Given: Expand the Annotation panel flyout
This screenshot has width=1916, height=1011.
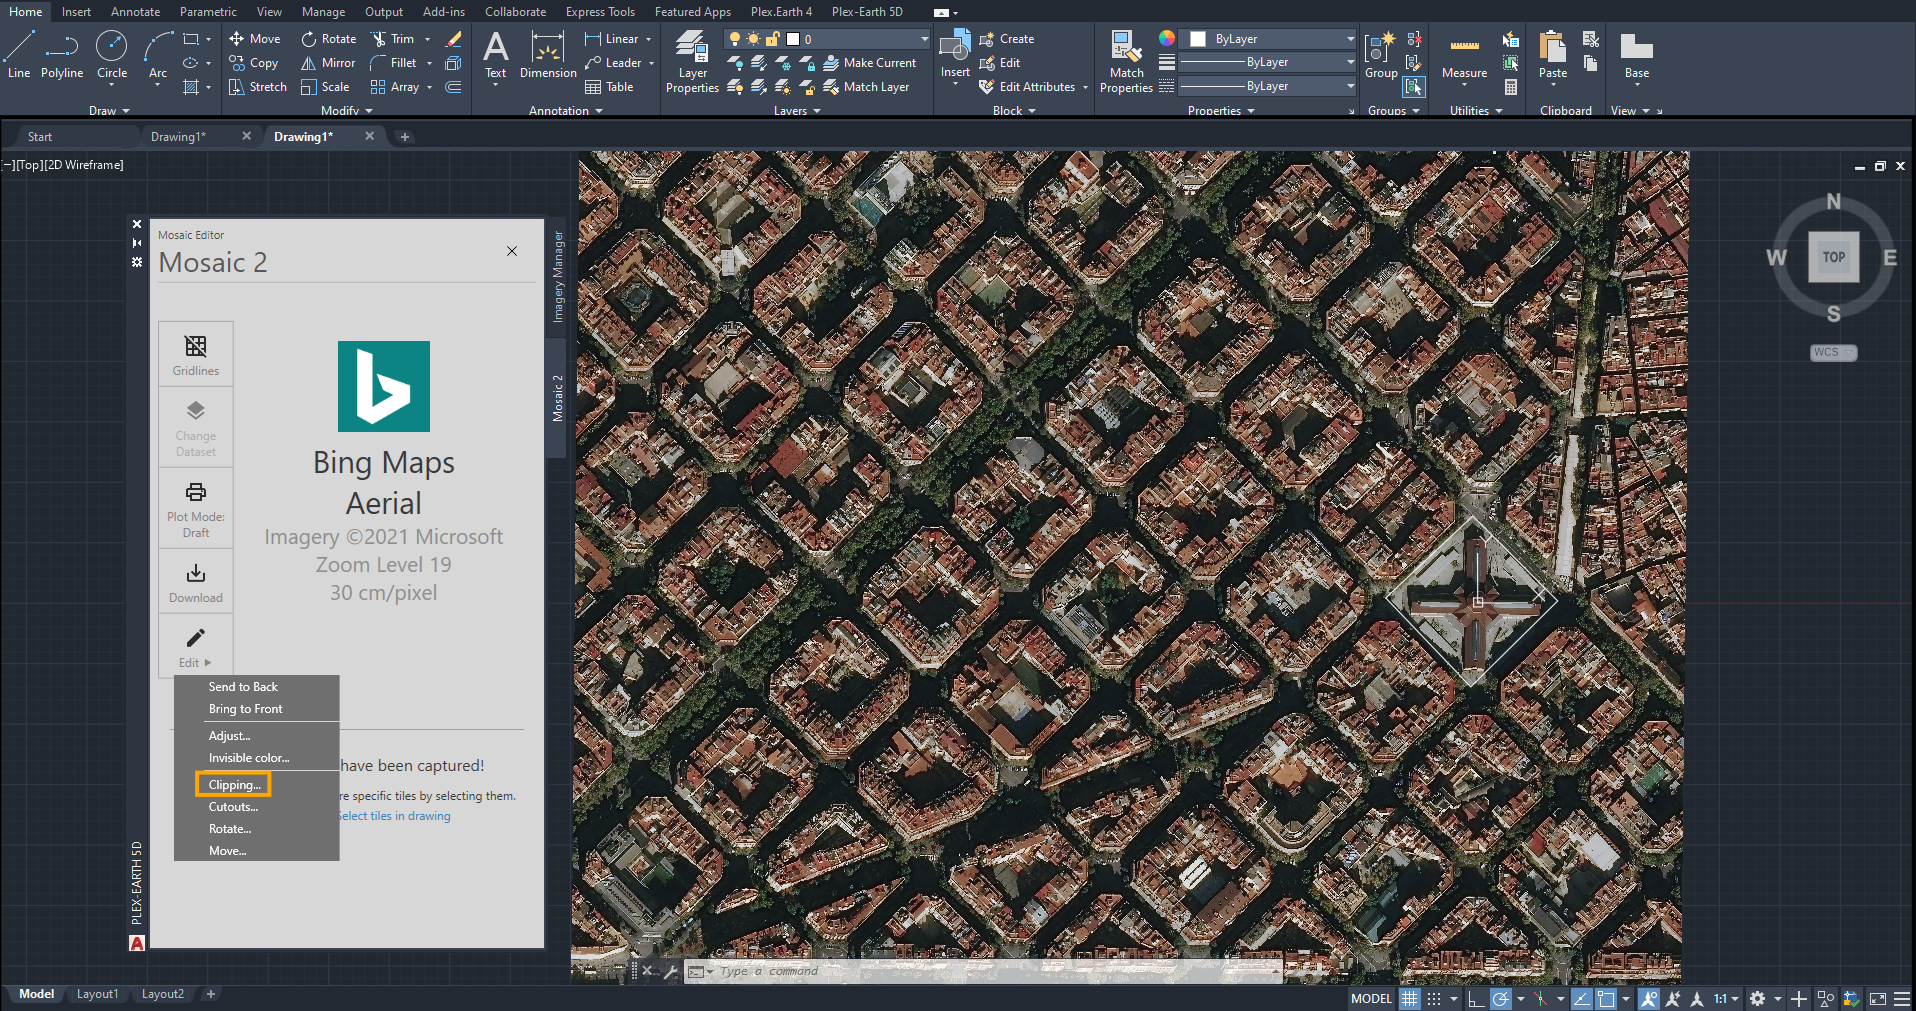Looking at the screenshot, I should pos(566,111).
